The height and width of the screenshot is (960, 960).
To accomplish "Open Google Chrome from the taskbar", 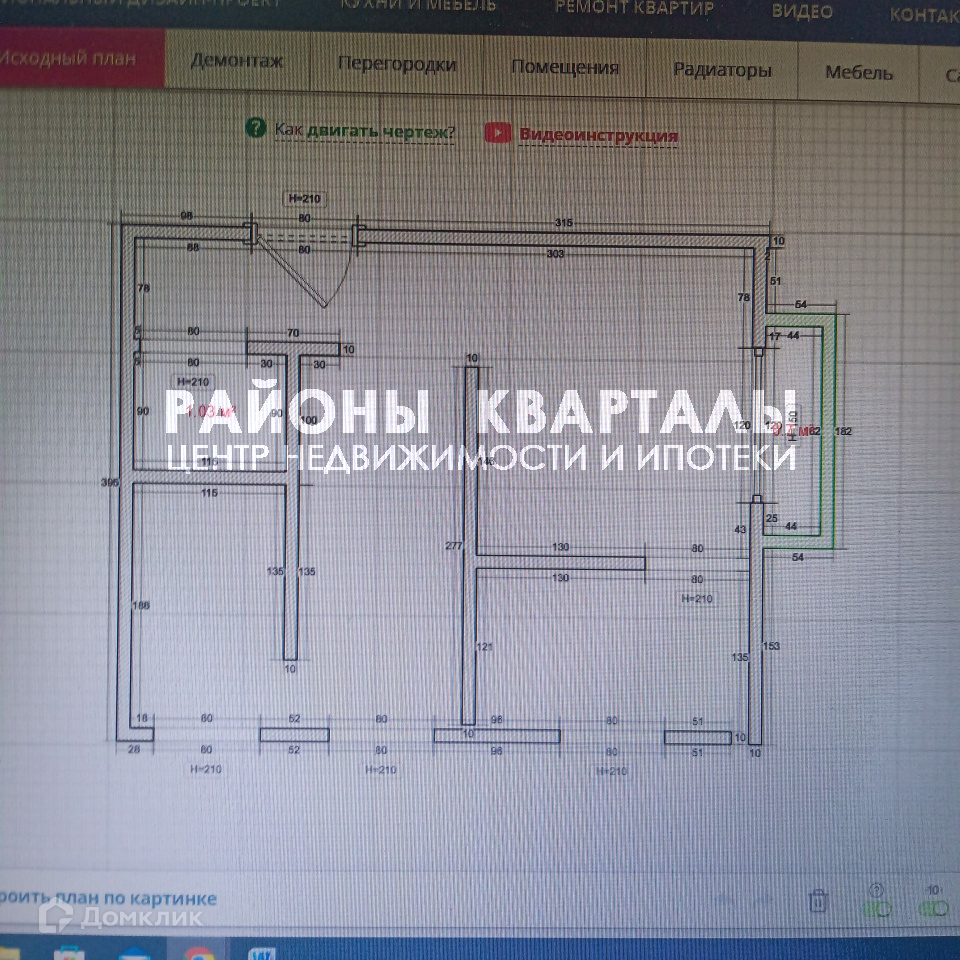I will tap(199, 953).
